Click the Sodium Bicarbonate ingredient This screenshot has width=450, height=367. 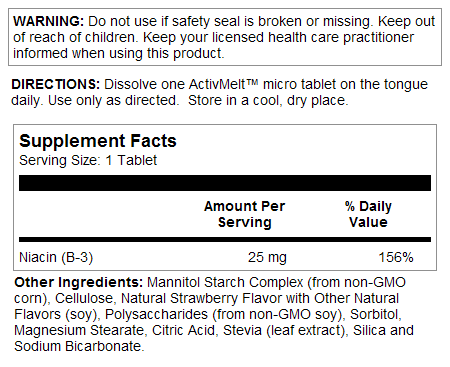point(79,346)
